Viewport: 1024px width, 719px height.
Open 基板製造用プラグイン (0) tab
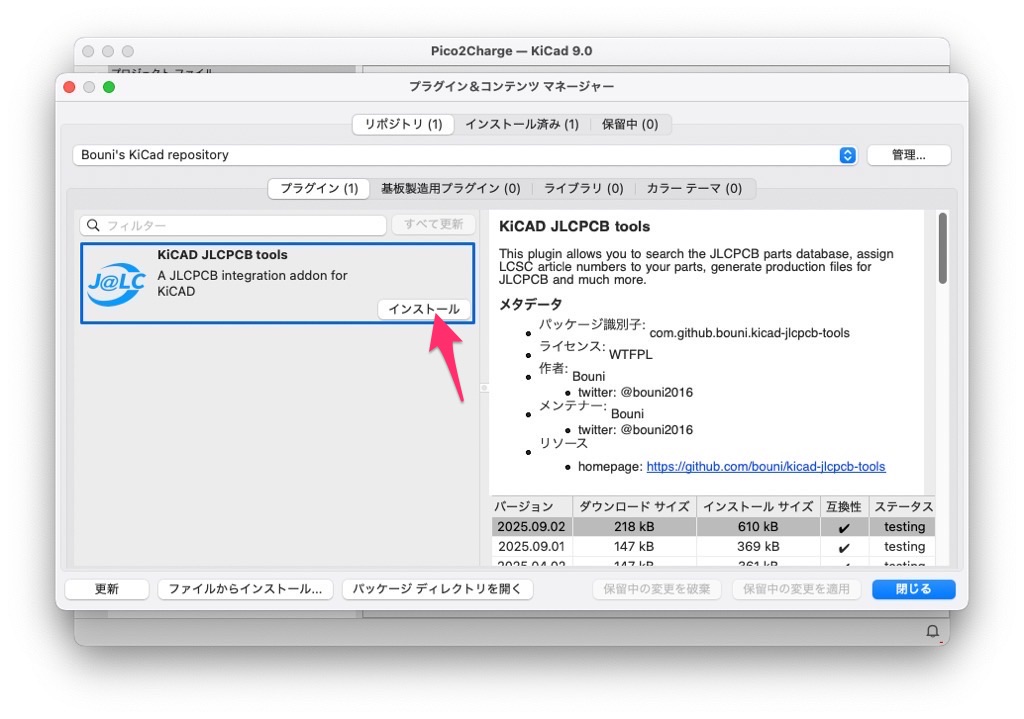450,188
